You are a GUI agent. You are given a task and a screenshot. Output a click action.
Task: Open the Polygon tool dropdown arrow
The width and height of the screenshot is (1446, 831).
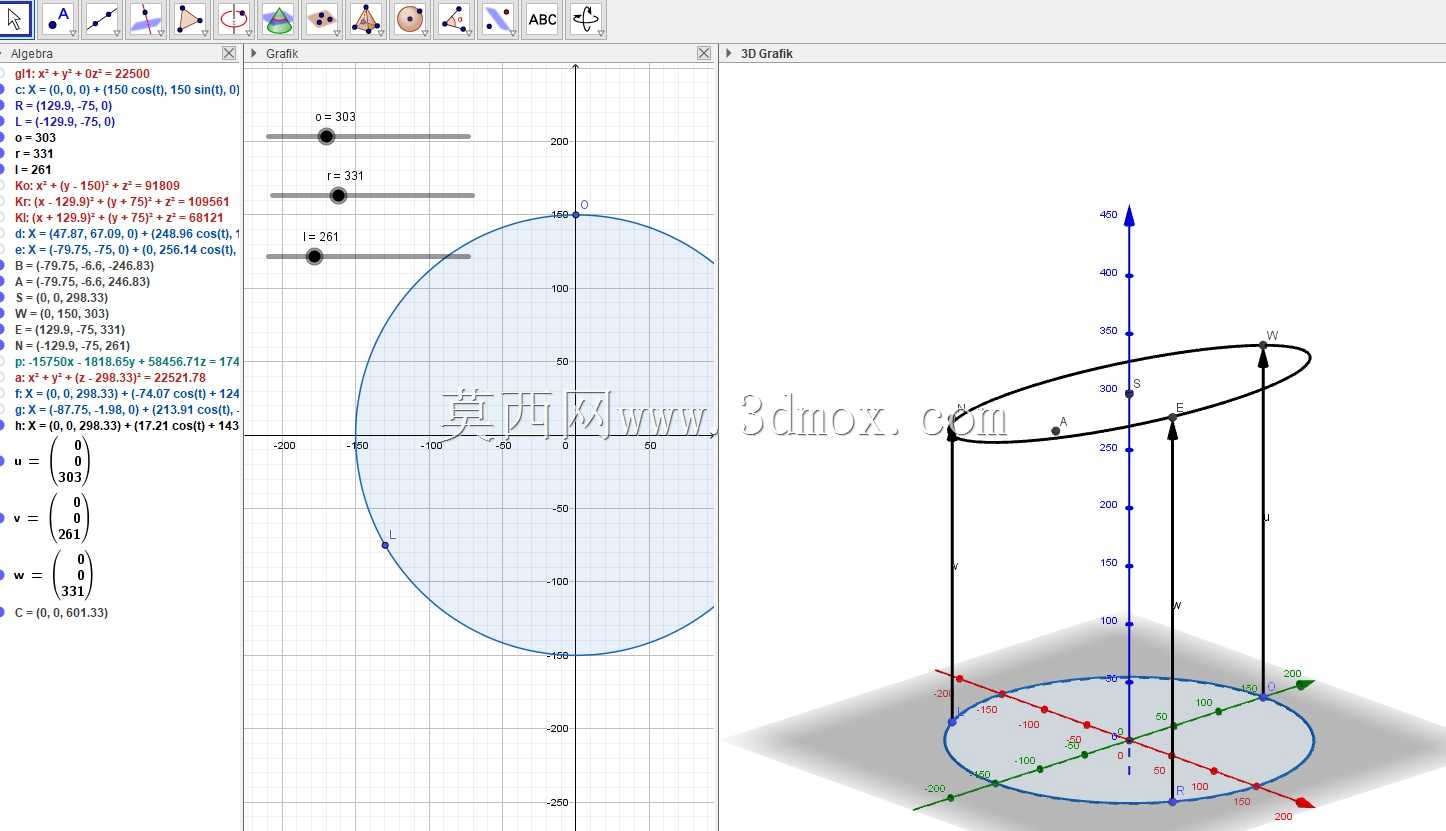pyautogui.click(x=203, y=33)
